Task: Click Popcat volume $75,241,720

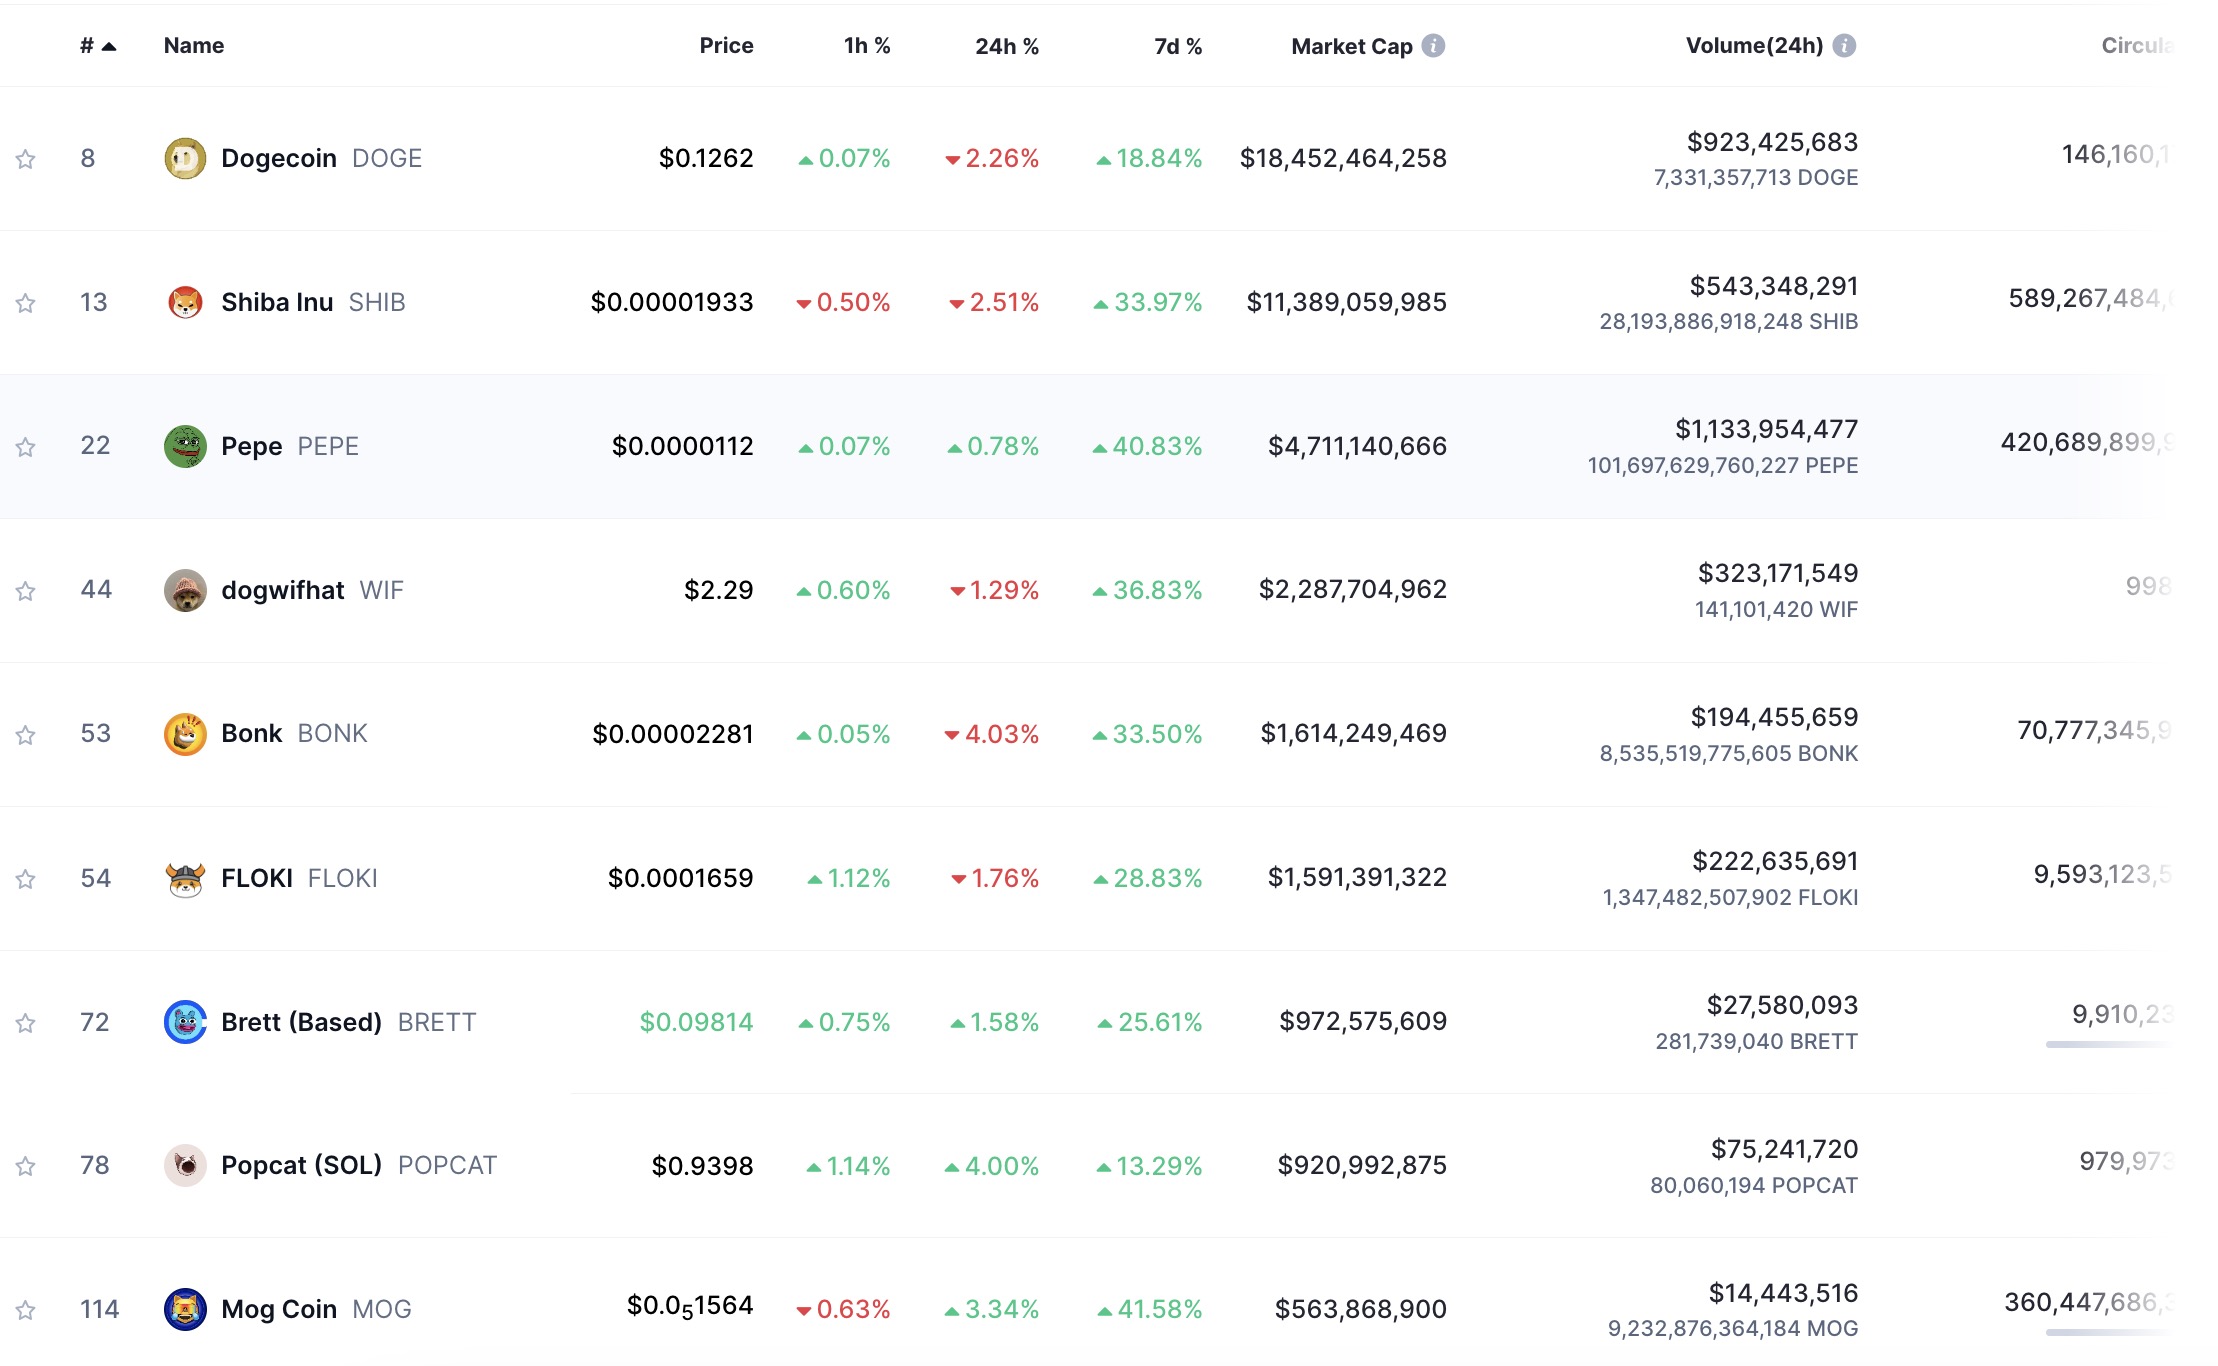Action: point(1784,1149)
